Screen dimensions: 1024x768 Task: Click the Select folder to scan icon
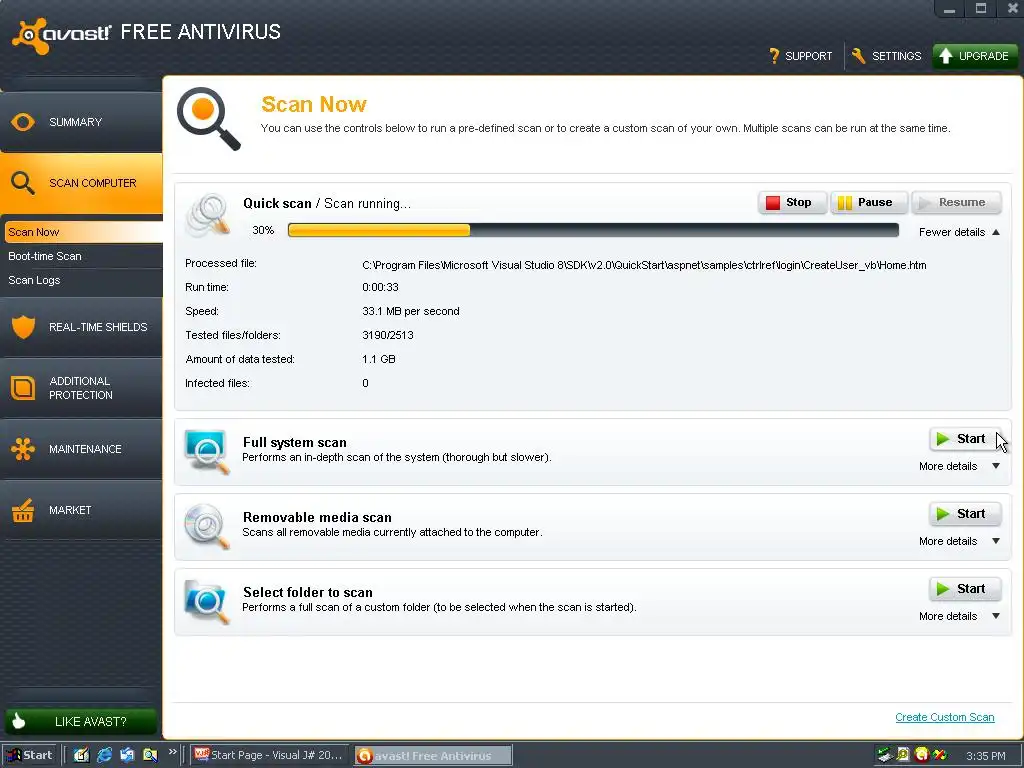tap(207, 601)
